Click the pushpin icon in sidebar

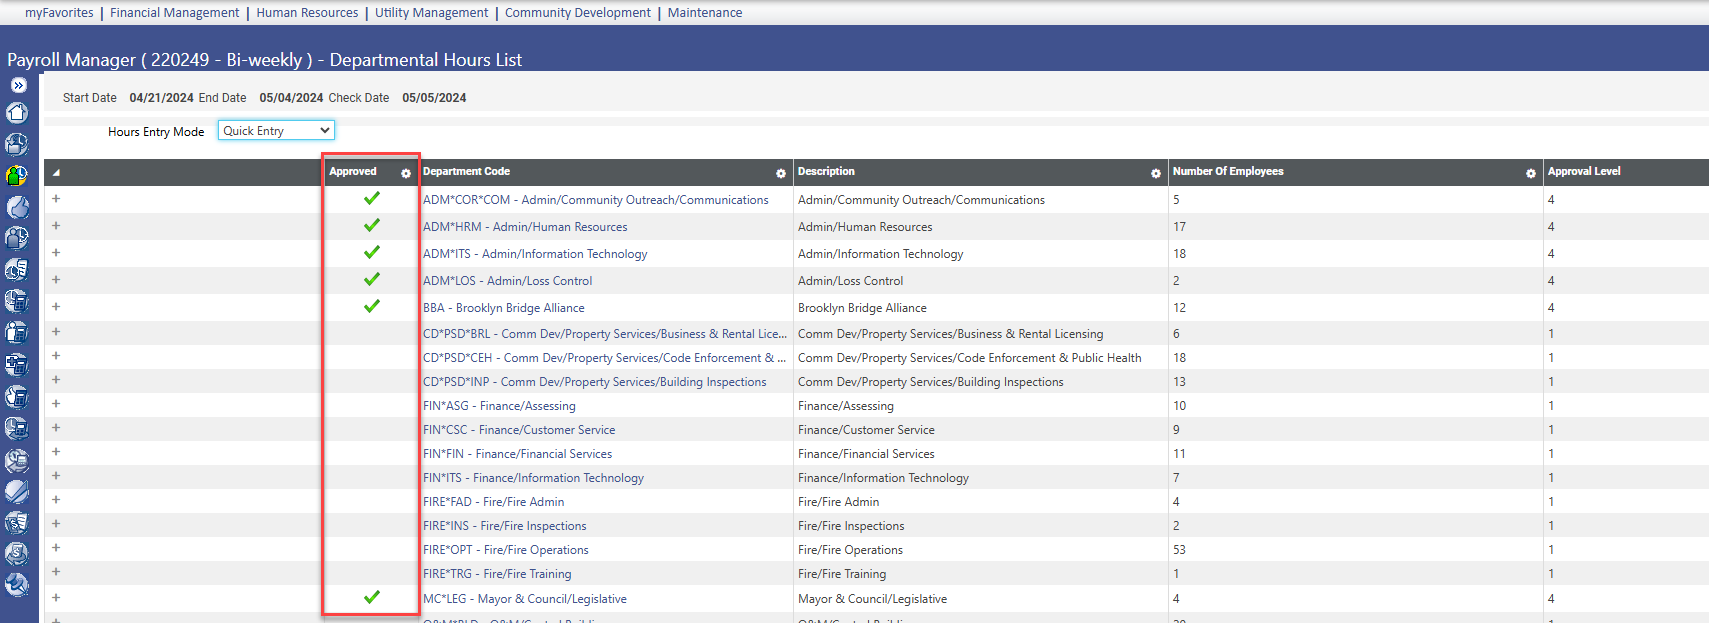coord(17,584)
